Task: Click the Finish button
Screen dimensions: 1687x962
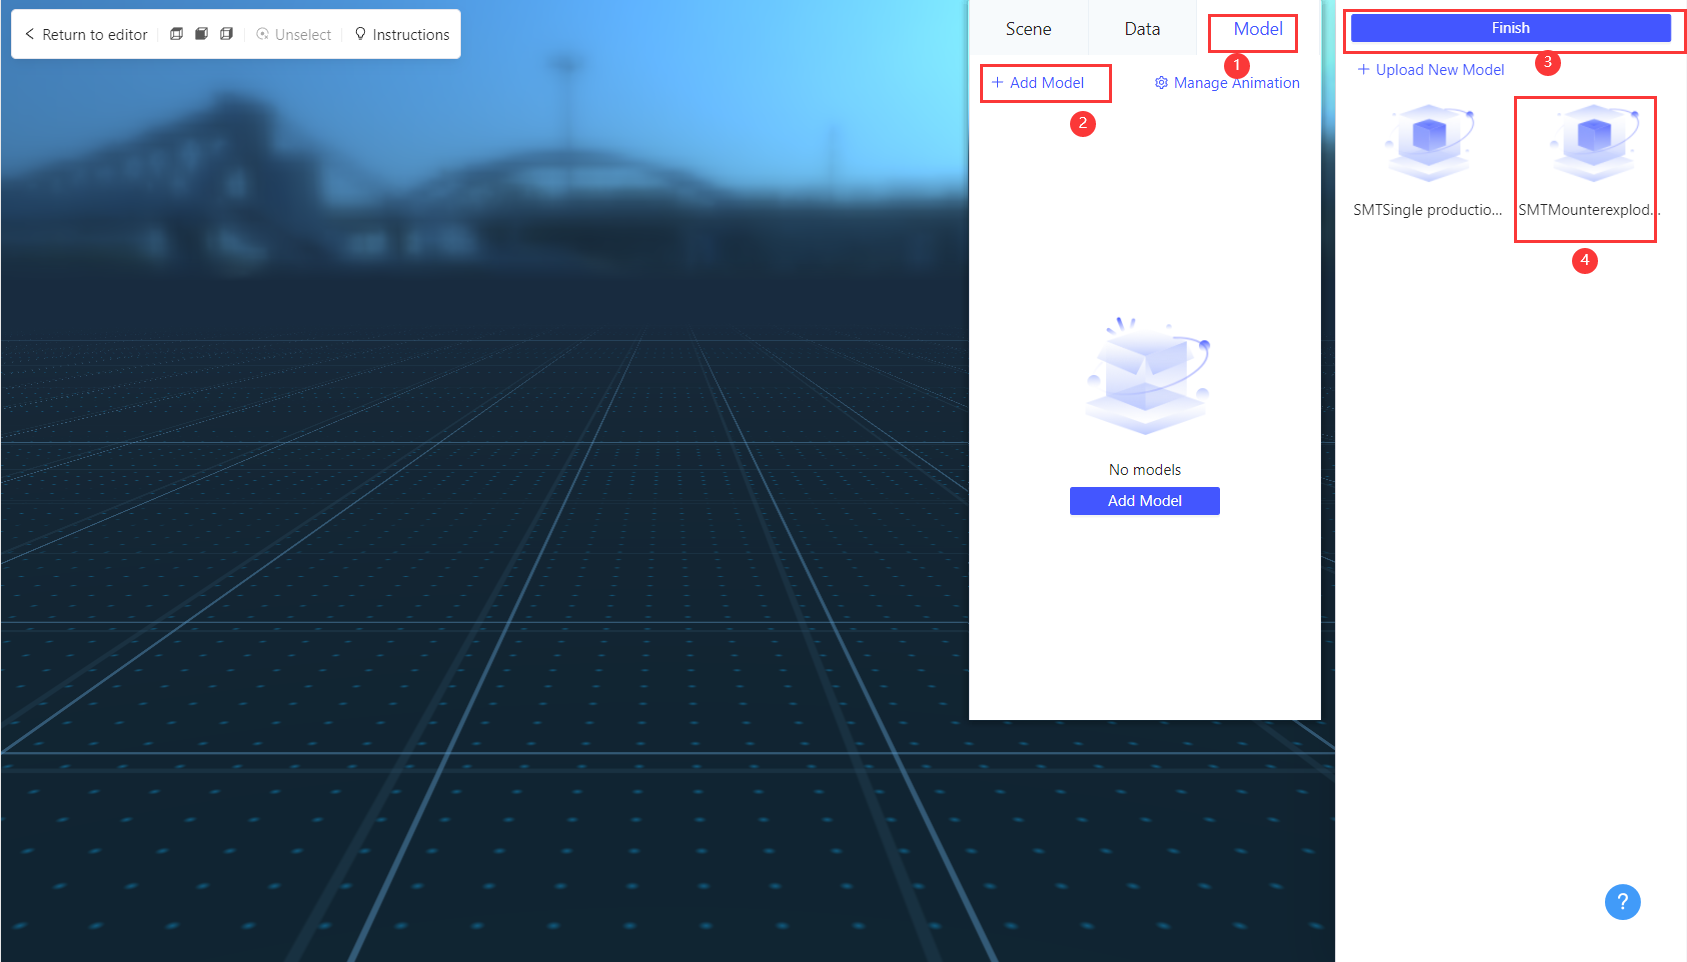Action: coord(1511,27)
